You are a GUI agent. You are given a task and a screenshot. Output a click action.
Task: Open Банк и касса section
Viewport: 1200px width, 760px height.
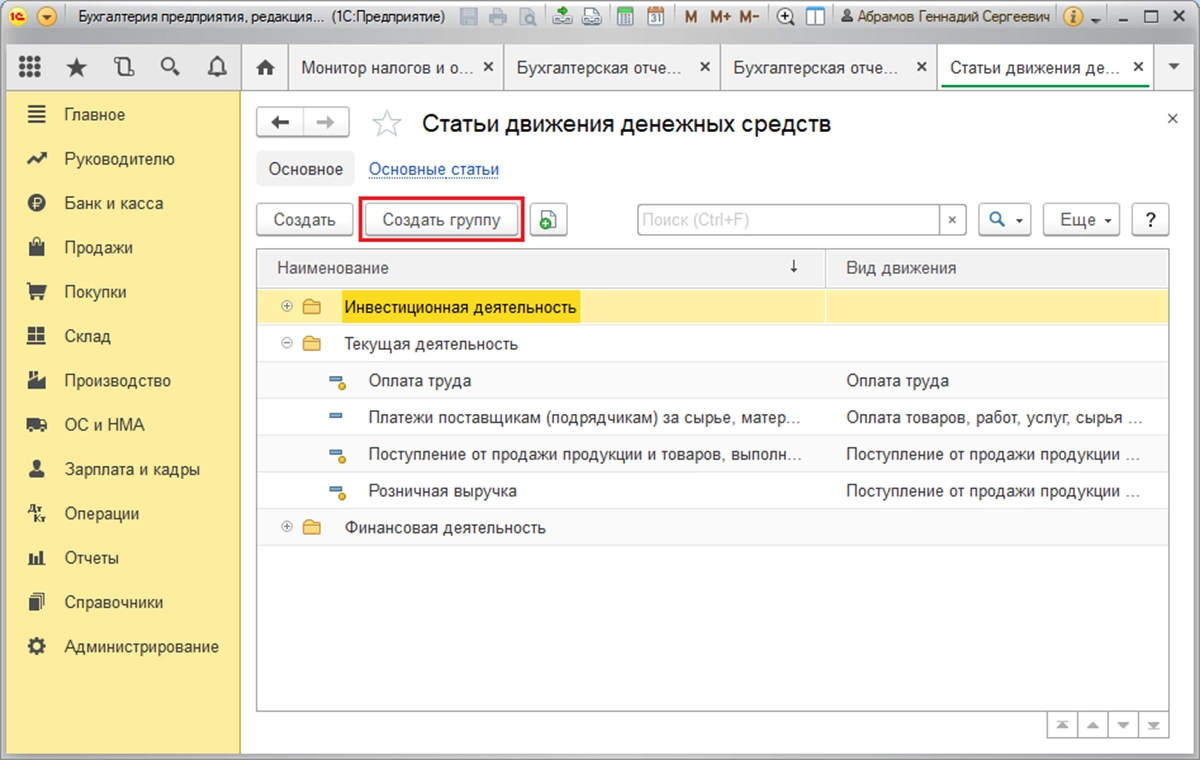pyautogui.click(x=113, y=203)
